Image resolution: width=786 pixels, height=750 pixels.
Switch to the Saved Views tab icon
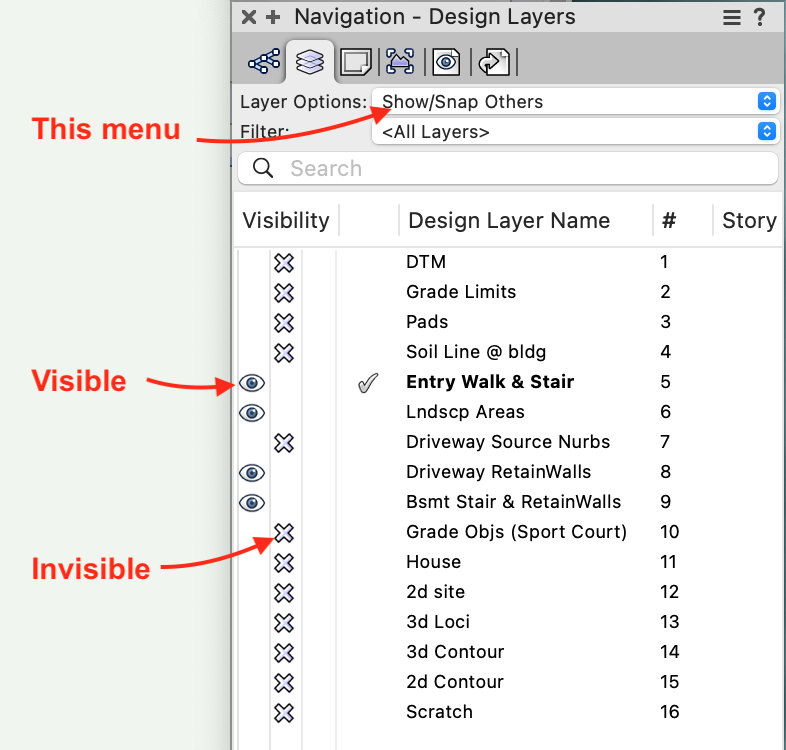[x=446, y=62]
